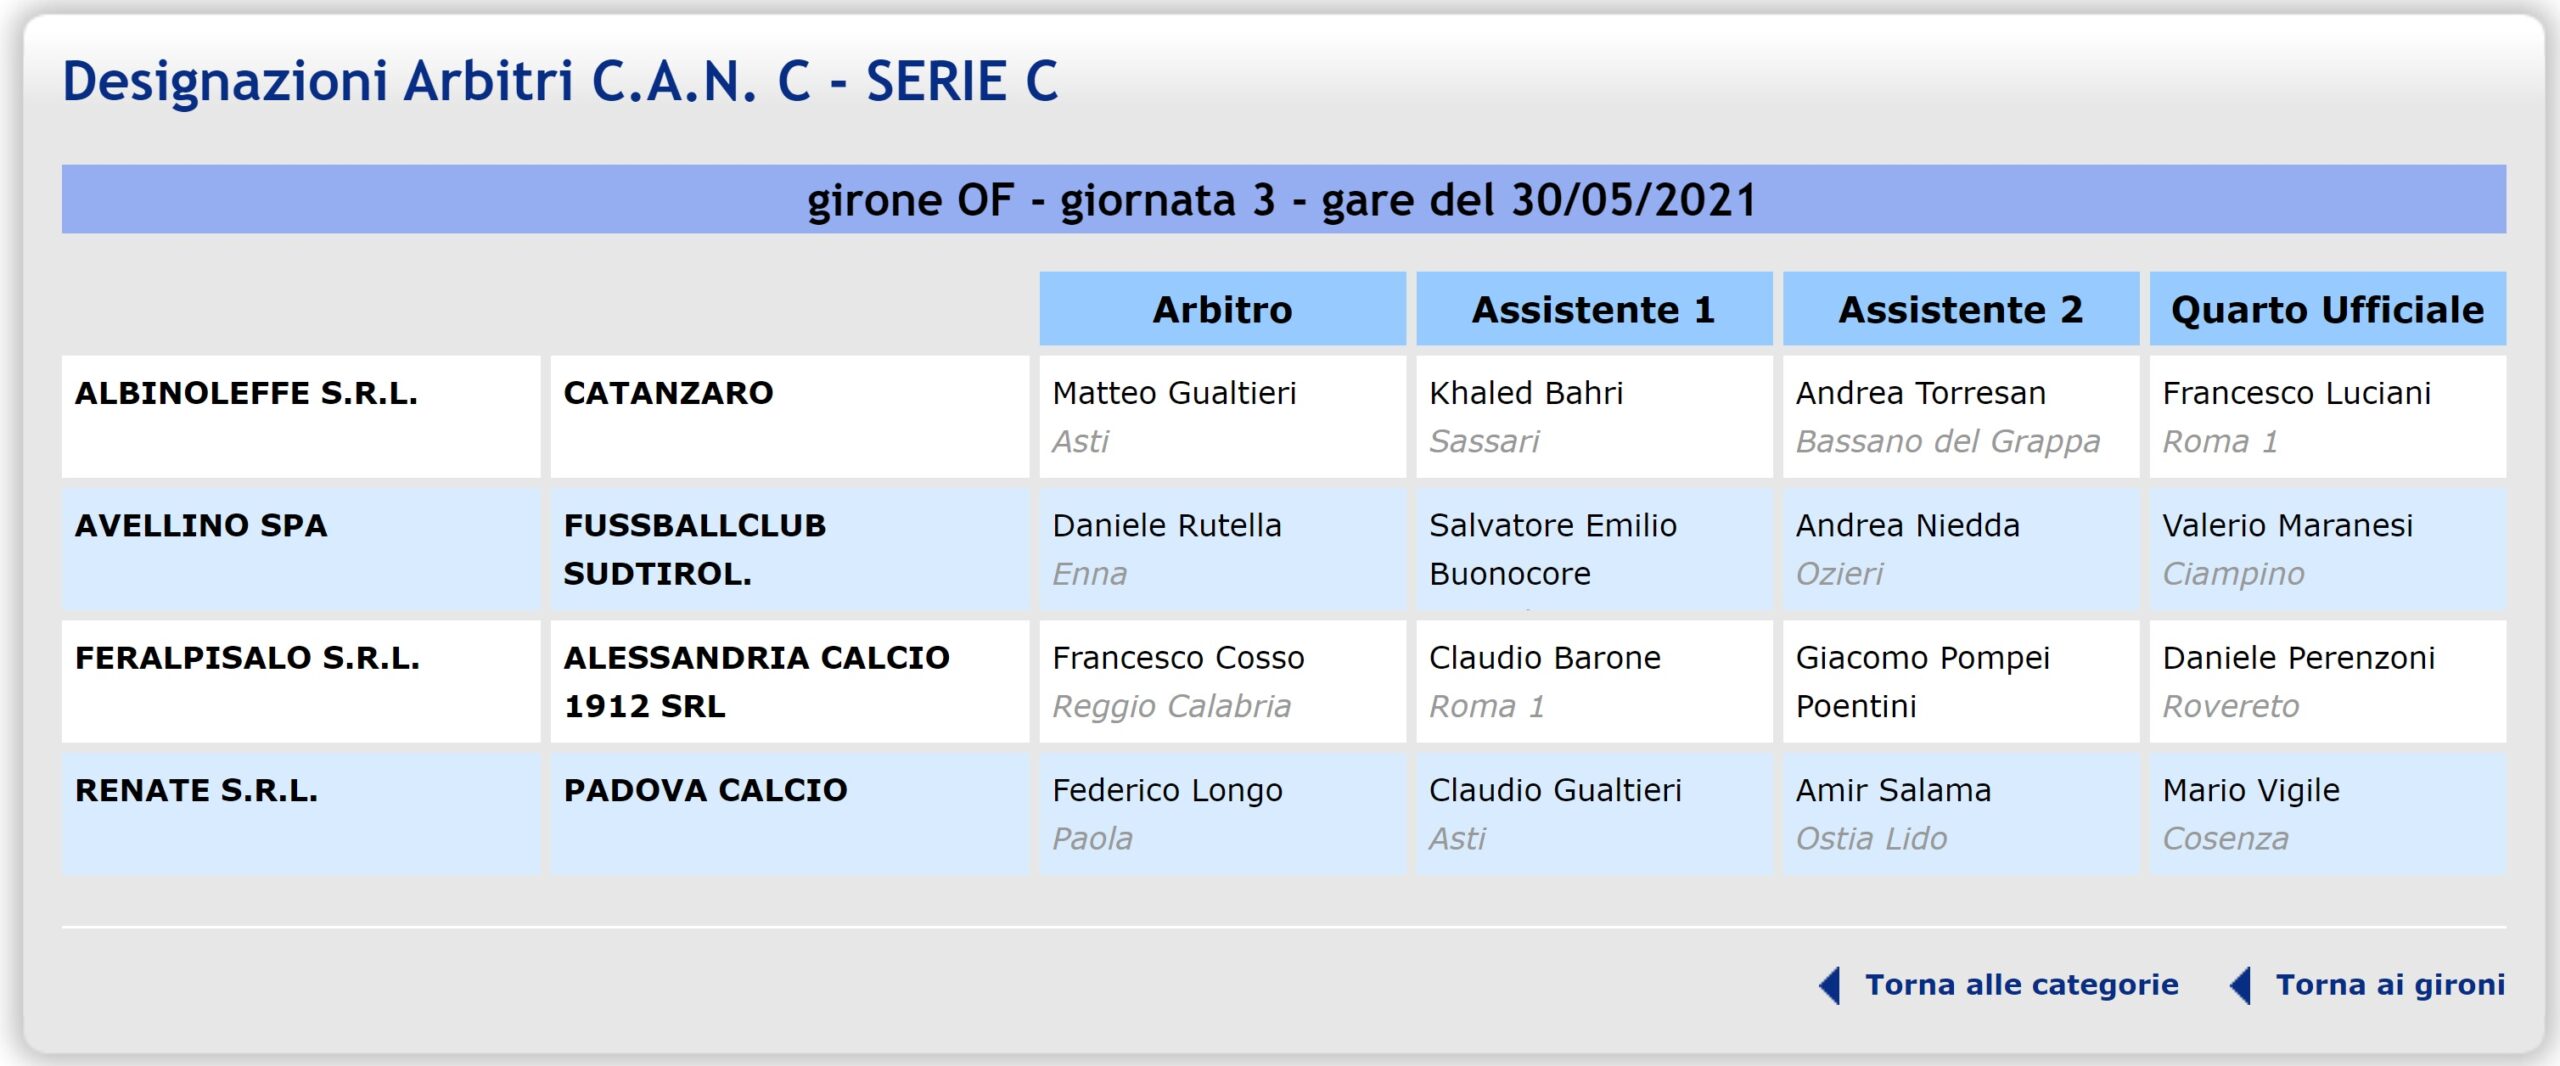This screenshot has height=1066, width=2560.
Task: Click the arrow icon beside Torna alle categorie
Action: (1829, 986)
